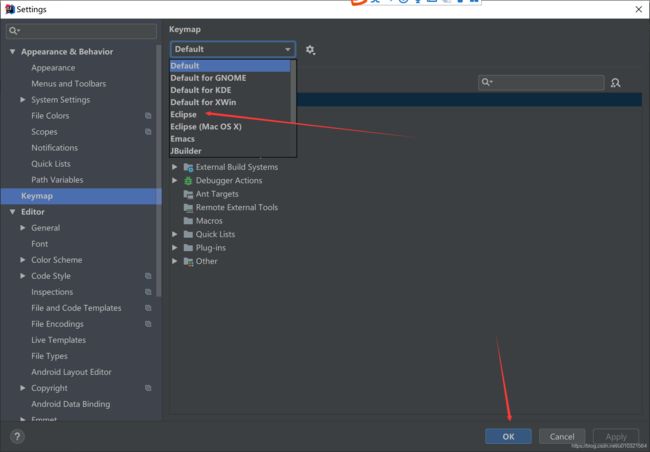
Task: Click the Ant Targets folder icon
Action: pos(188,194)
